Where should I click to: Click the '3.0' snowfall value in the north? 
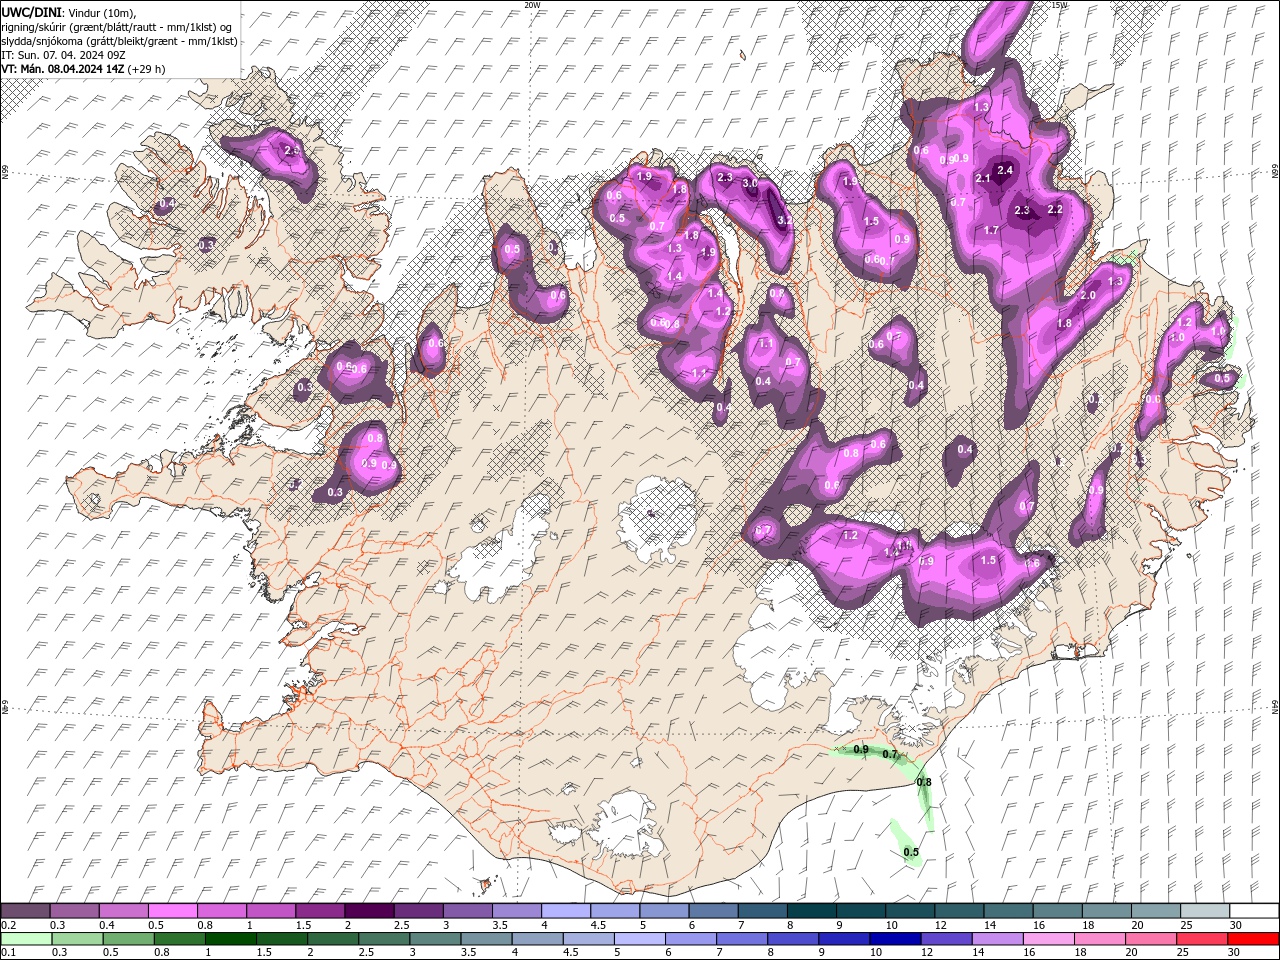pos(749,184)
